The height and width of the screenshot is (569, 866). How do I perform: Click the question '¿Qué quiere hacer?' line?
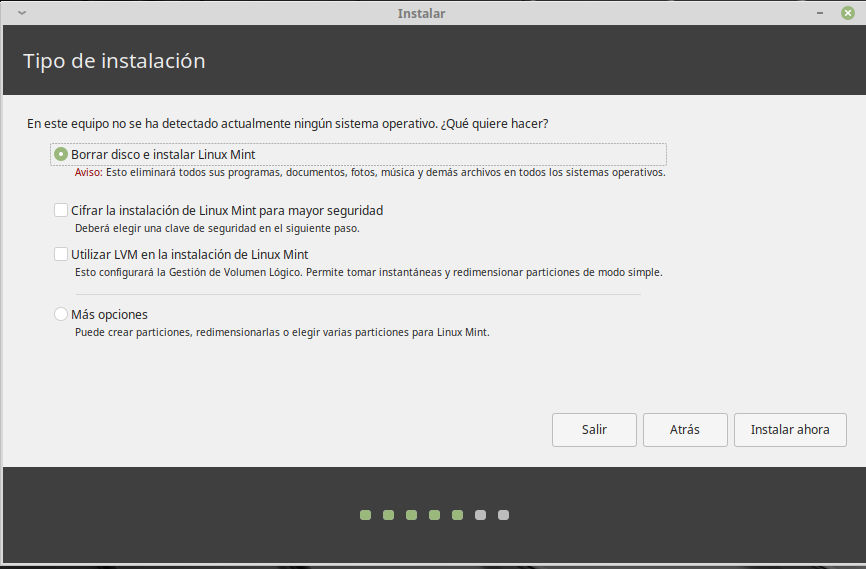pyautogui.click(x=288, y=124)
